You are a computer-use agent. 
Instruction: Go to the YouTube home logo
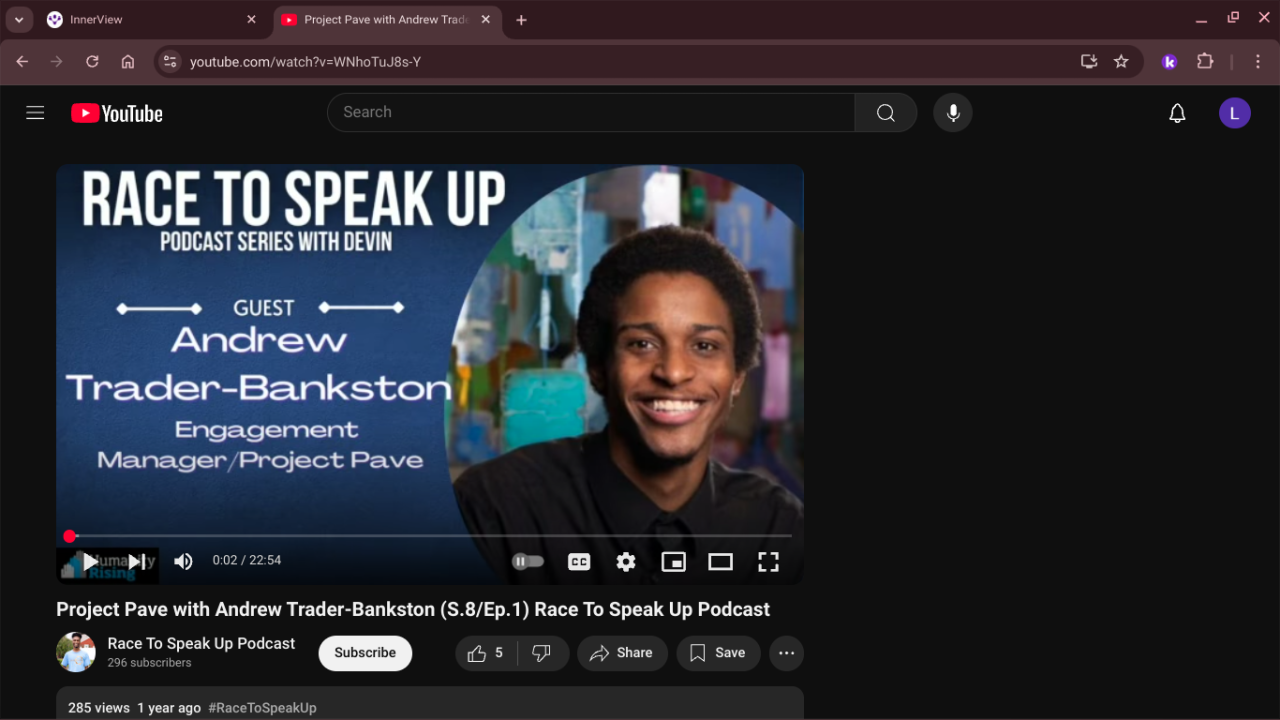[x=117, y=113]
